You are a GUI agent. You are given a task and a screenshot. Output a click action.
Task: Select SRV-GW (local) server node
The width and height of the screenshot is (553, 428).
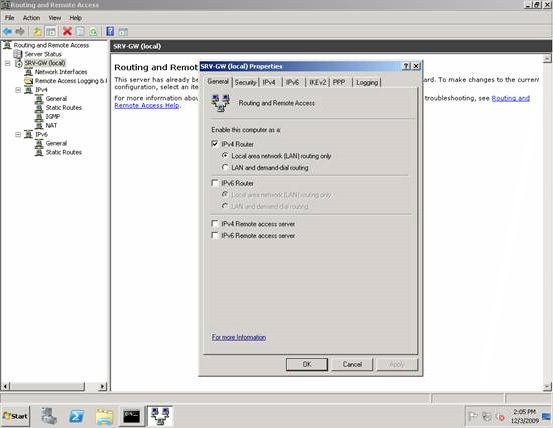point(45,63)
